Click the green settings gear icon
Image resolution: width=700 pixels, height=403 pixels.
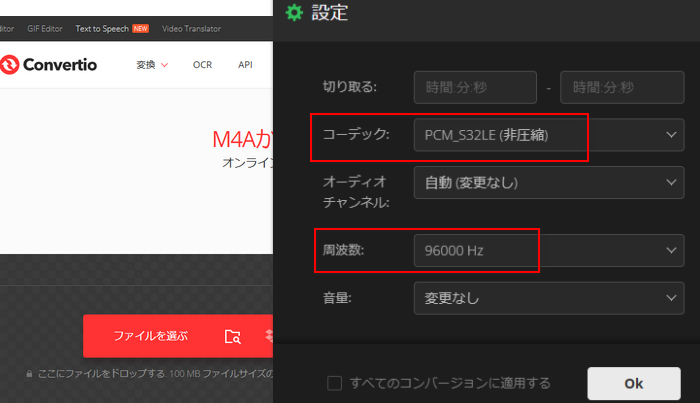tap(294, 12)
